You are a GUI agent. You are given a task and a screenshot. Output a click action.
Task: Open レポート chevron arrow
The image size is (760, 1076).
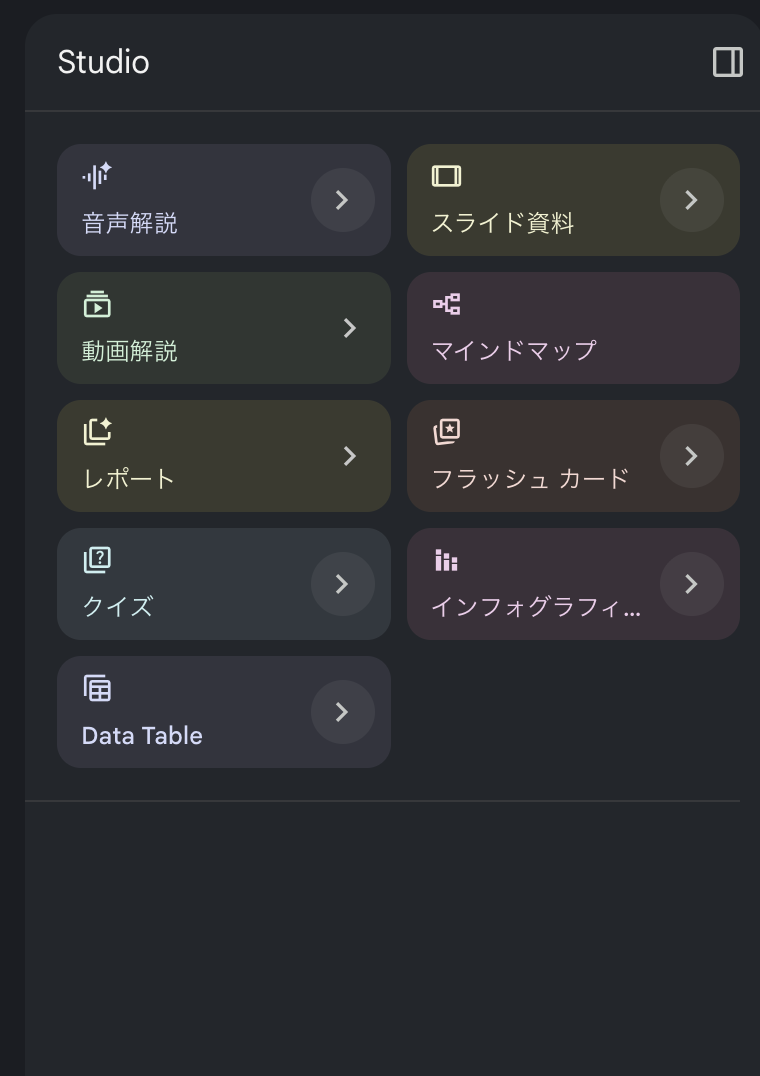[x=349, y=456]
